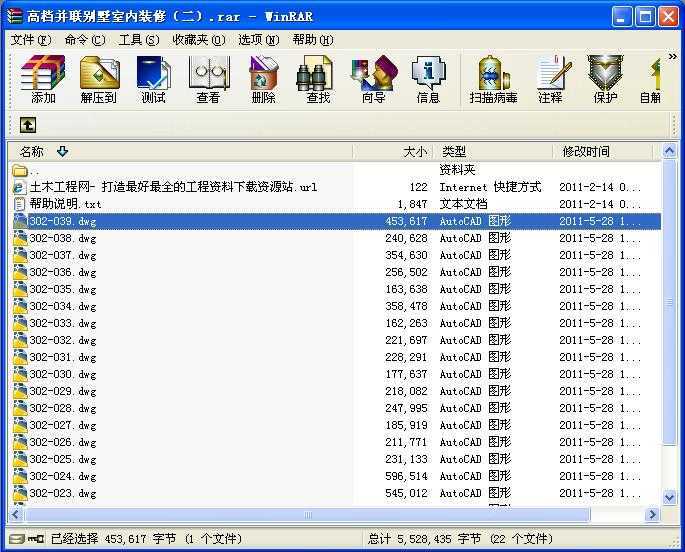Click the DWG icon of 302-023.dwg

tap(20, 493)
